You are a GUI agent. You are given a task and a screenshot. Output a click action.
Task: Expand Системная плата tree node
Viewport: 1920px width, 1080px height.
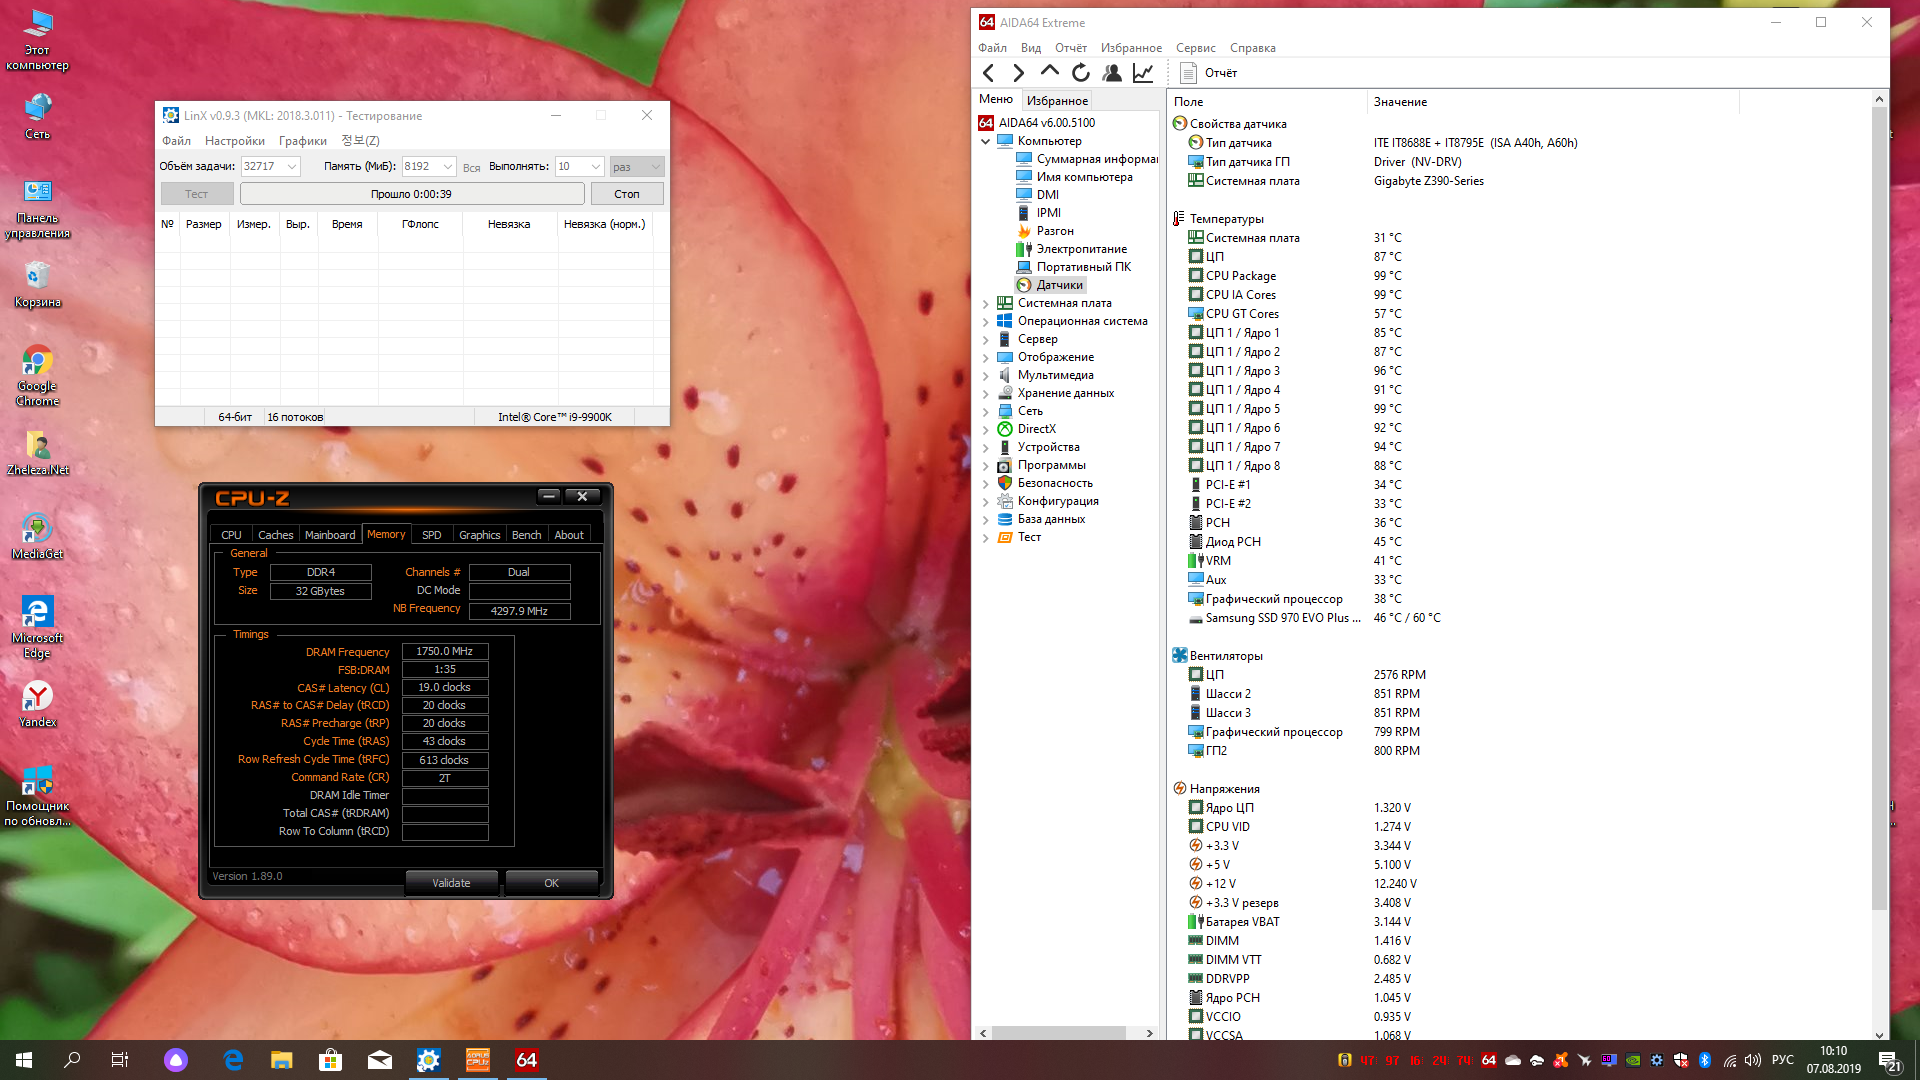pos(985,303)
